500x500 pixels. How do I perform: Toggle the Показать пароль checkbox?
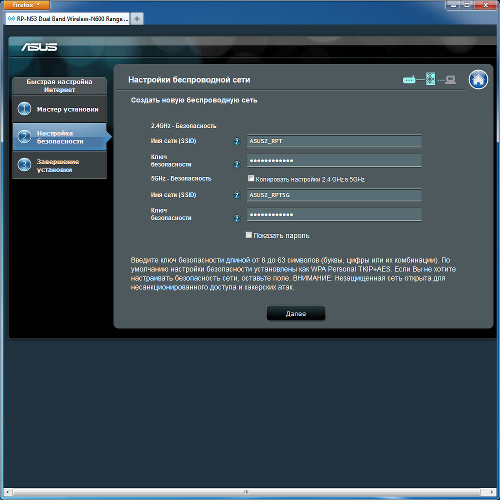click(249, 235)
